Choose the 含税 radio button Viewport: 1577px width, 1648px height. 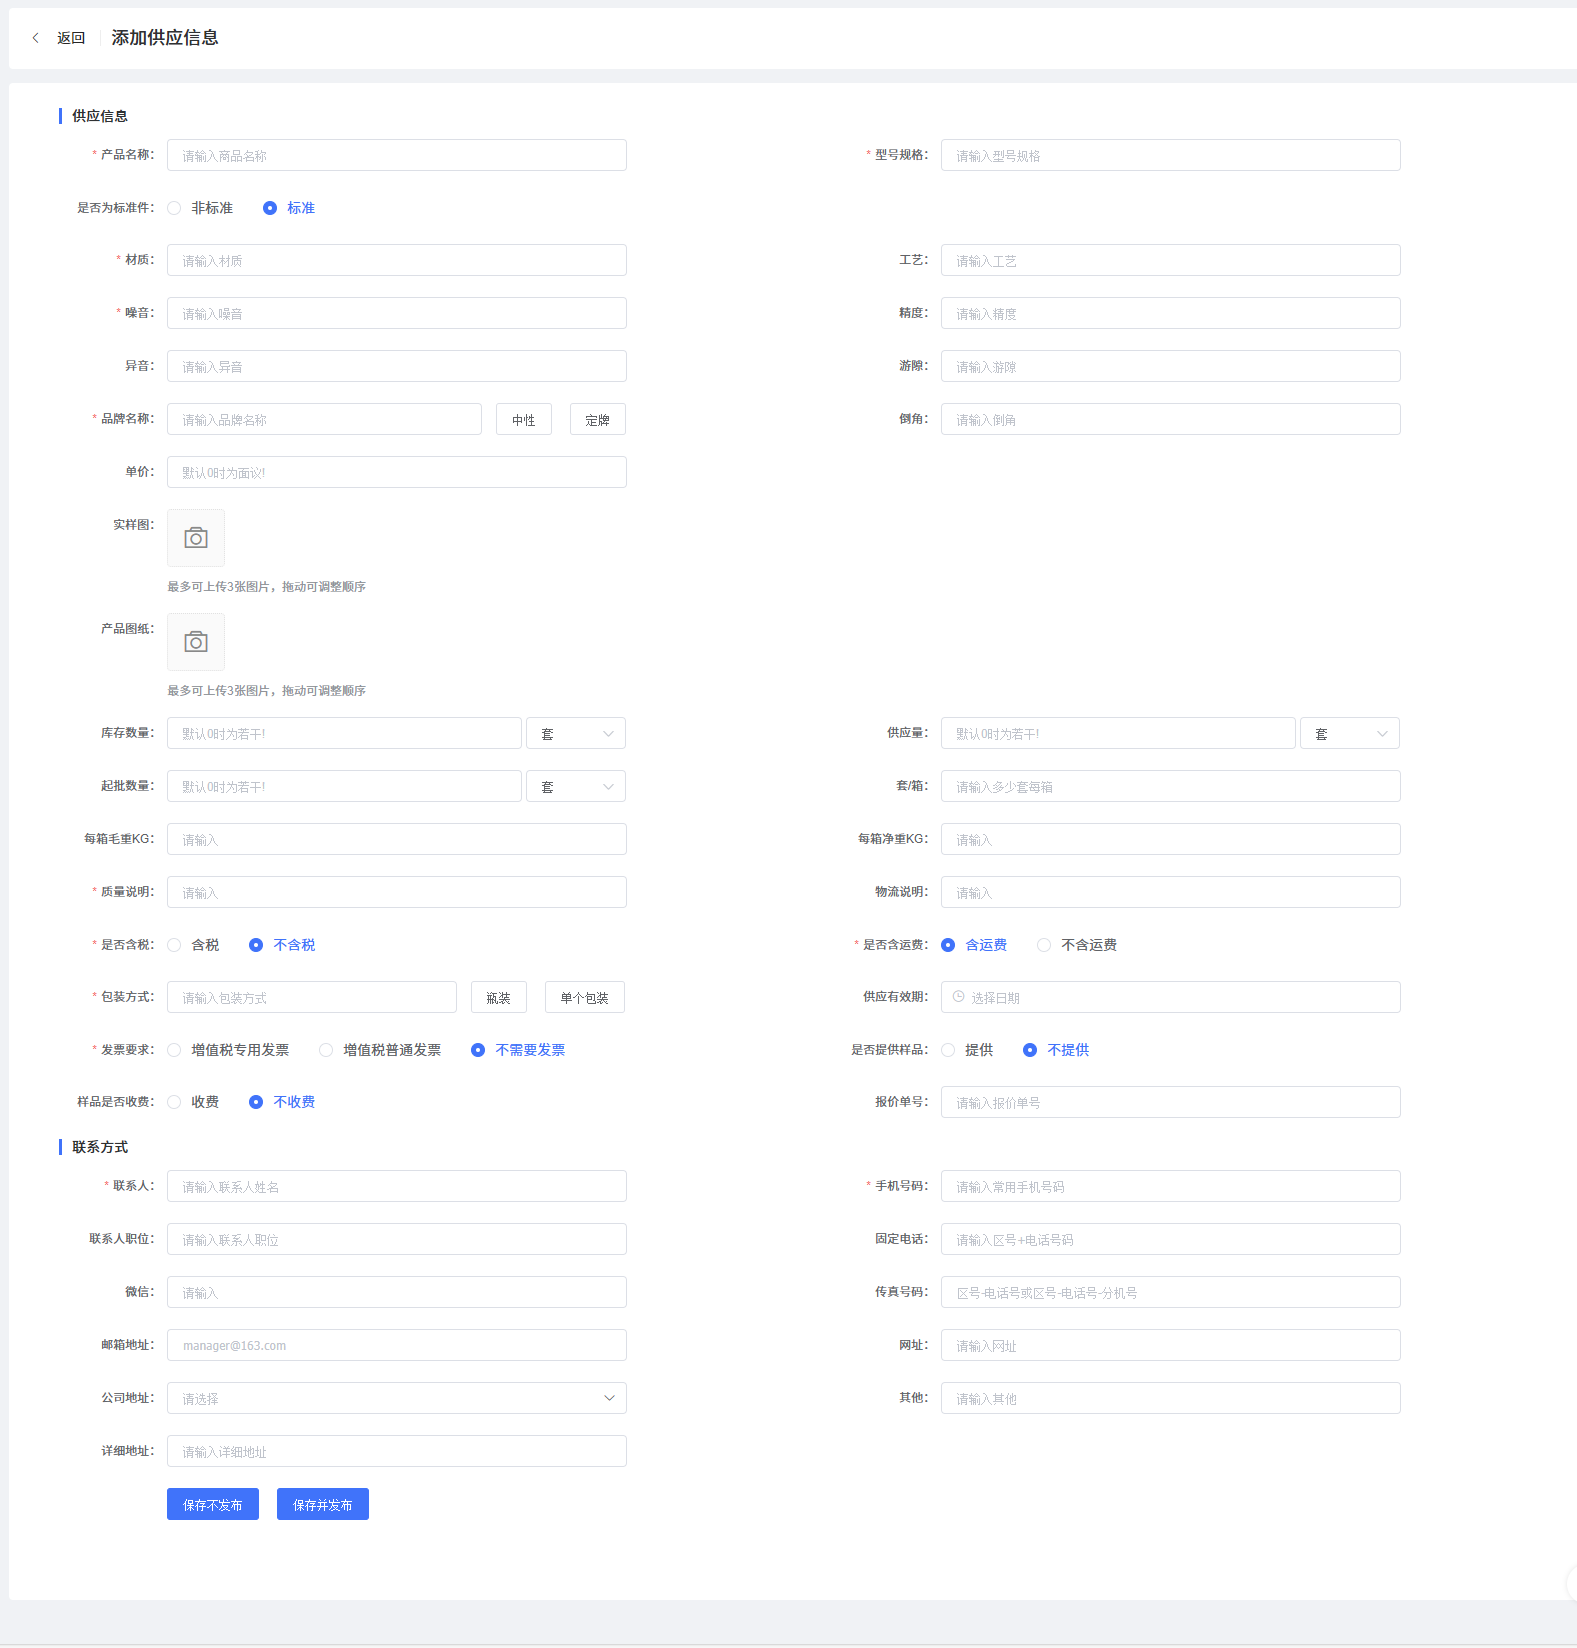tap(175, 945)
